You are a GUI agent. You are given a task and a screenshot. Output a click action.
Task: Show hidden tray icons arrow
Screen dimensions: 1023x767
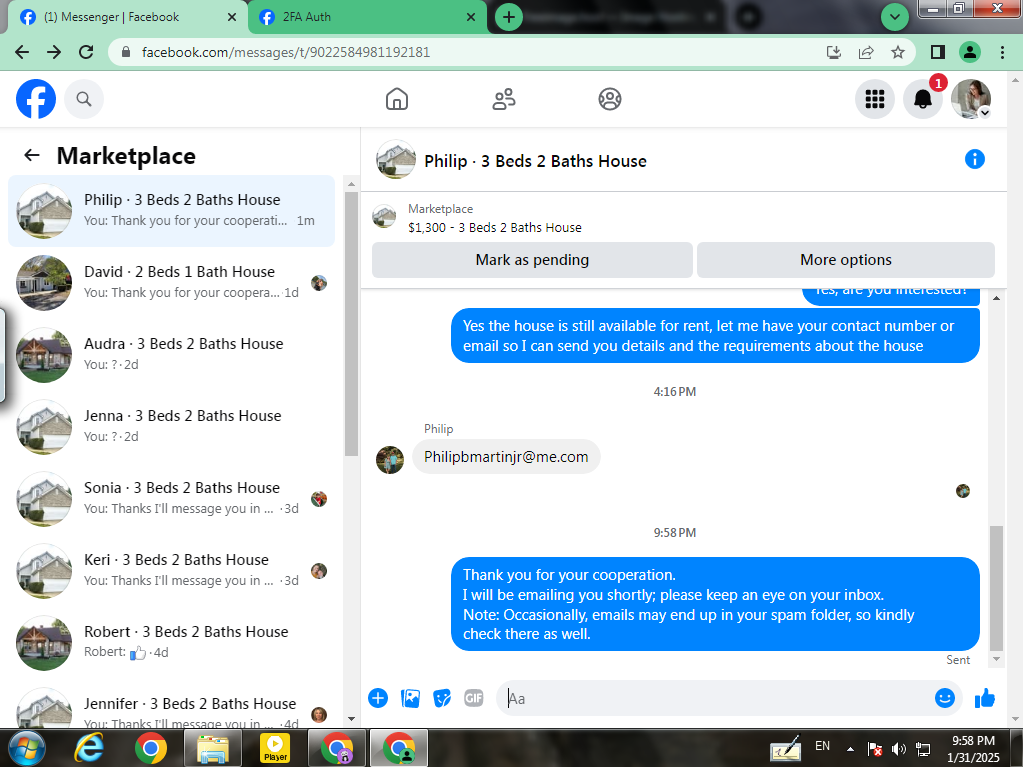click(850, 749)
